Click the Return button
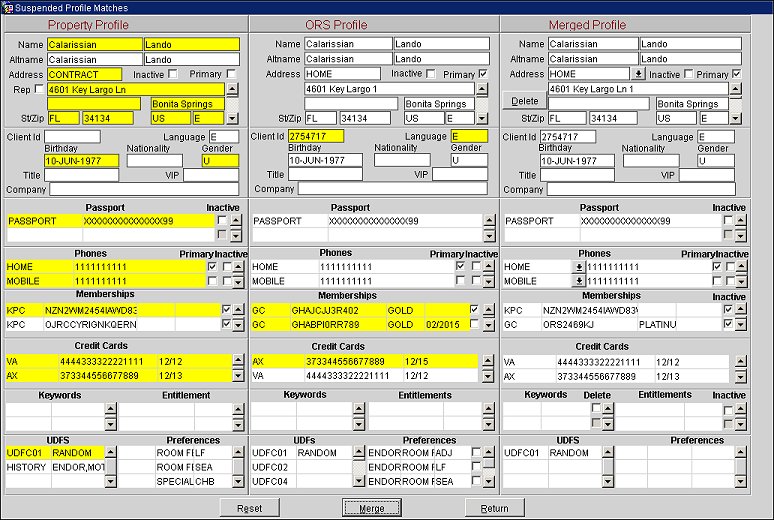Viewport: 774px width, 520px height. tap(494, 508)
